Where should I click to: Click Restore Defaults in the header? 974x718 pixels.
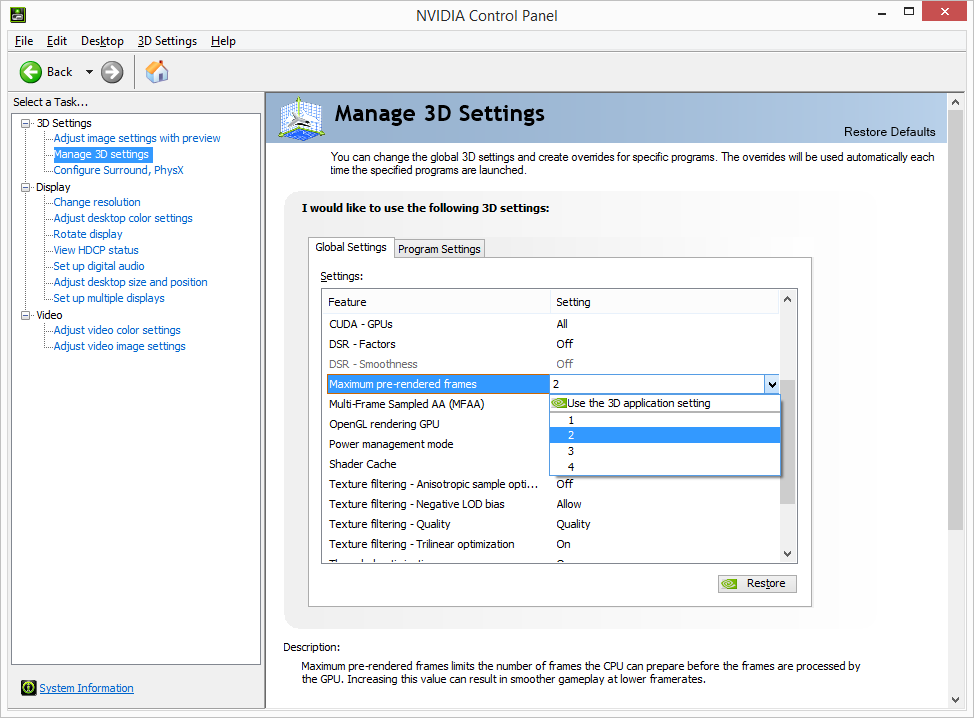[x=889, y=132]
